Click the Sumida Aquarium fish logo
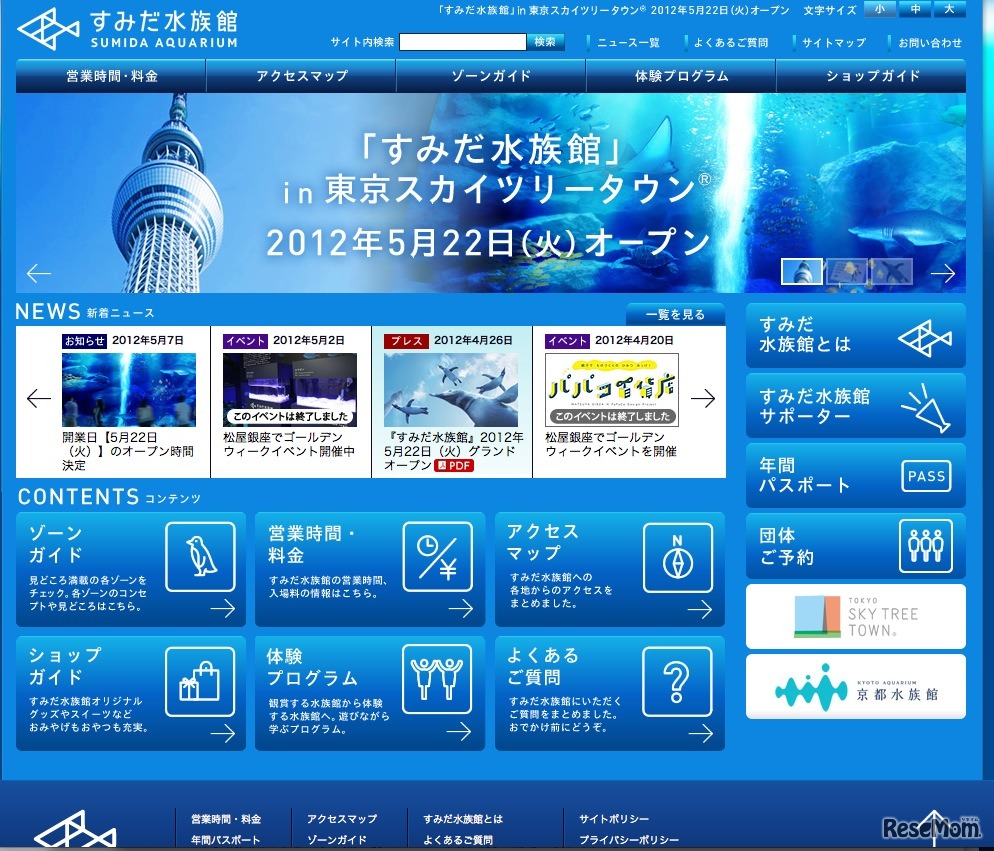The width and height of the screenshot is (994, 851). tap(49, 29)
